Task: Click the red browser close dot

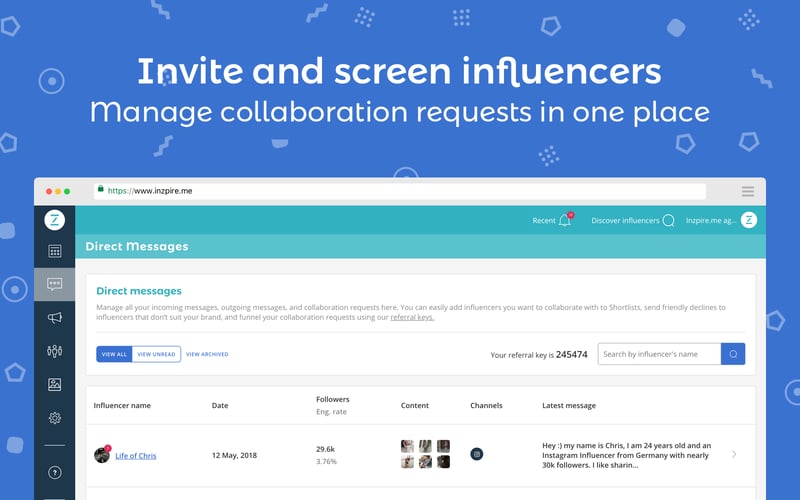Action: pos(49,191)
